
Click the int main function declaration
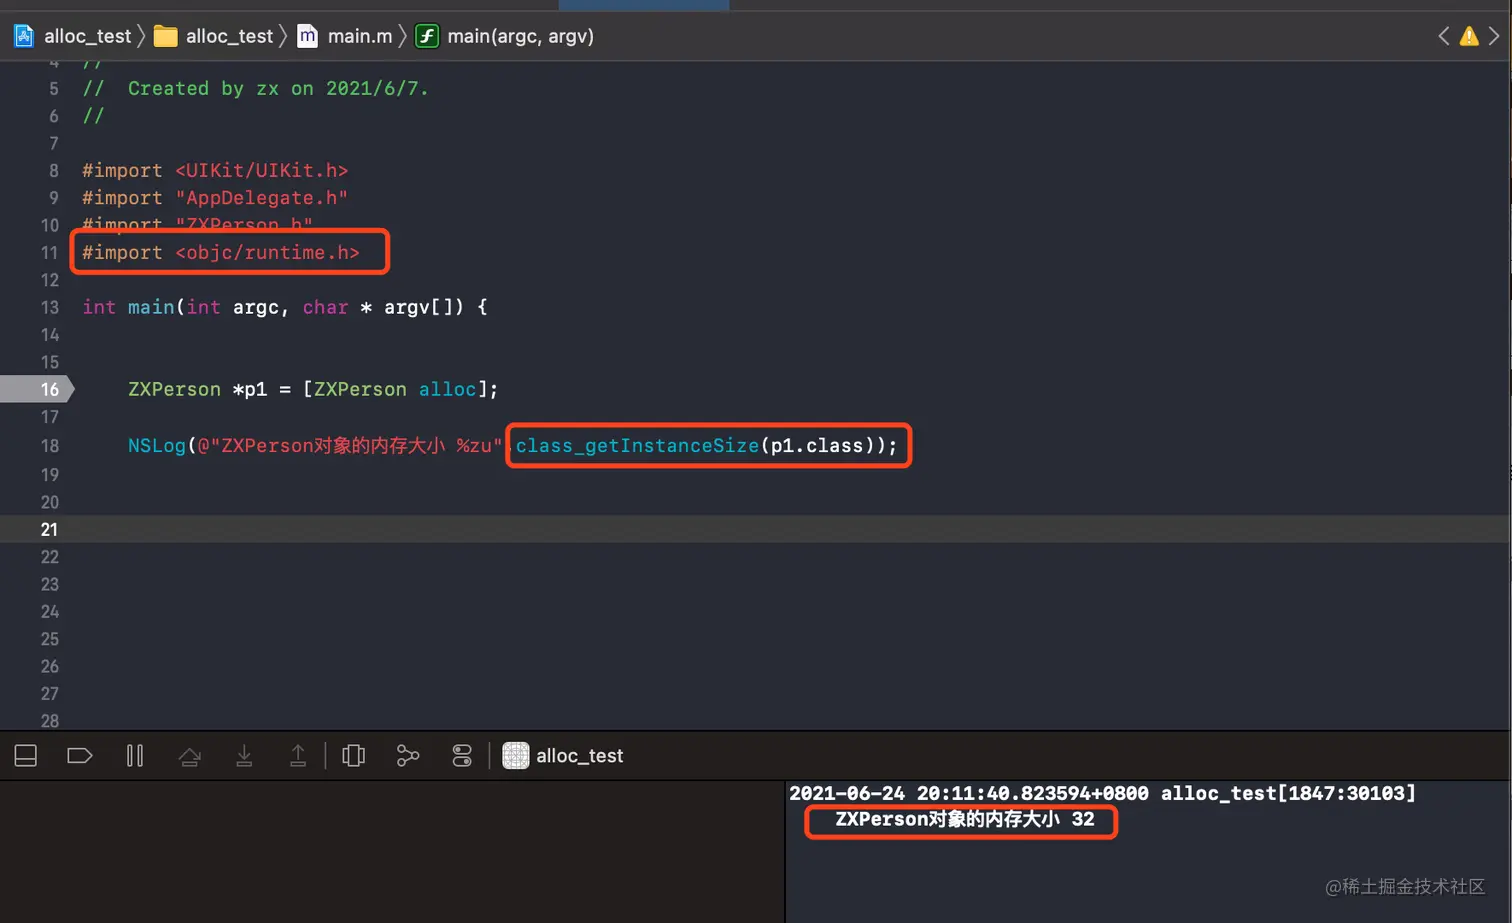[x=285, y=307]
